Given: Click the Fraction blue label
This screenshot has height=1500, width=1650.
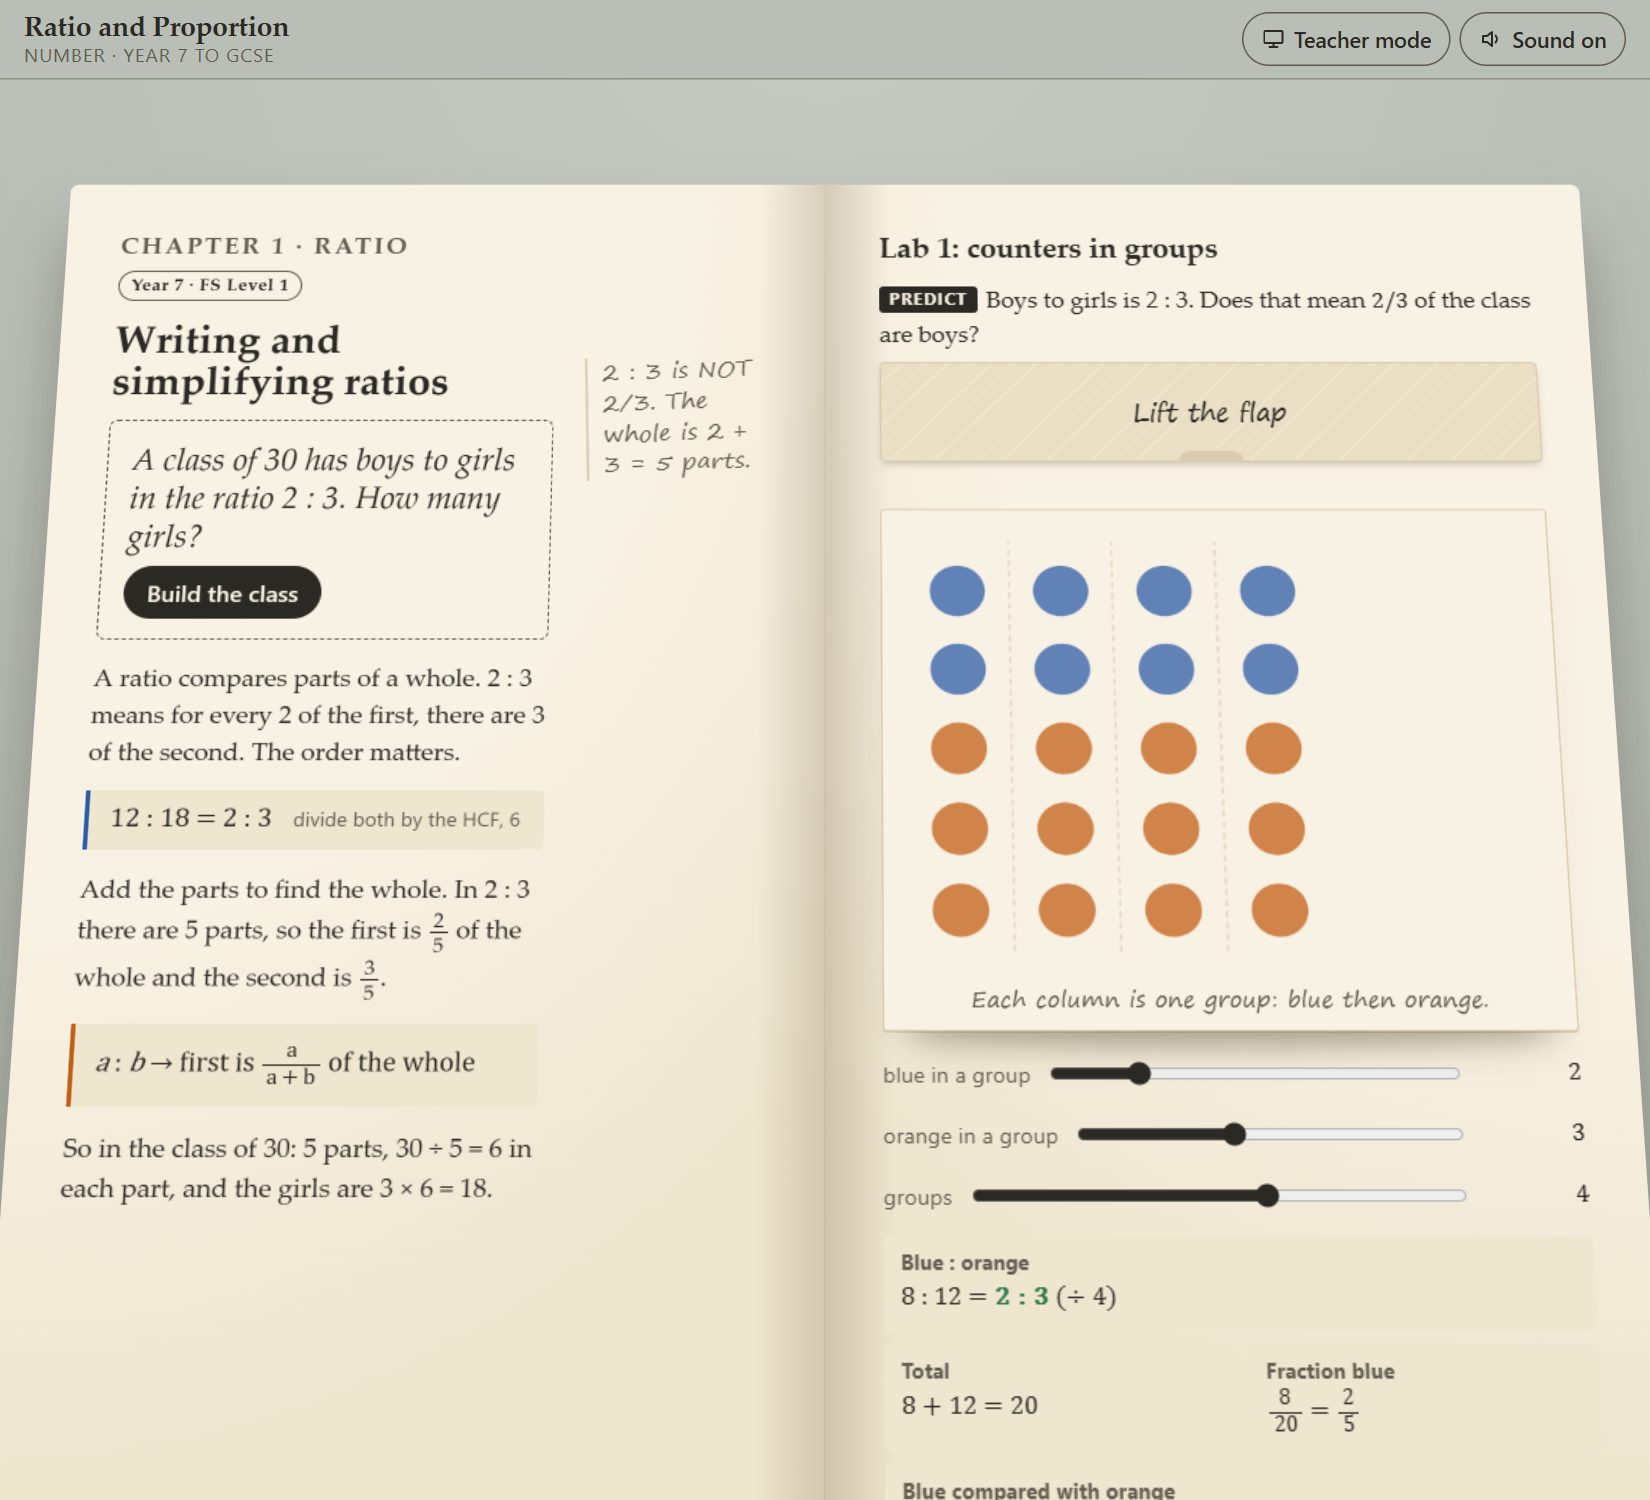Looking at the screenshot, I should [1330, 1371].
